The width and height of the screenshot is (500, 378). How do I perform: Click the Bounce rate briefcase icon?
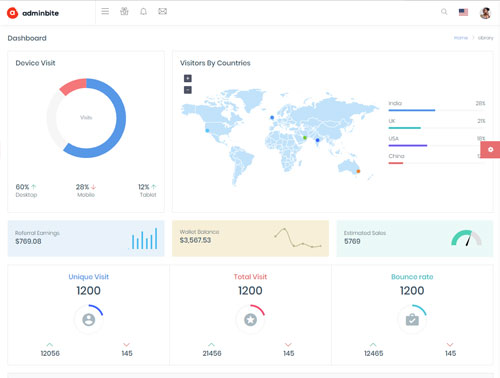[412, 320]
